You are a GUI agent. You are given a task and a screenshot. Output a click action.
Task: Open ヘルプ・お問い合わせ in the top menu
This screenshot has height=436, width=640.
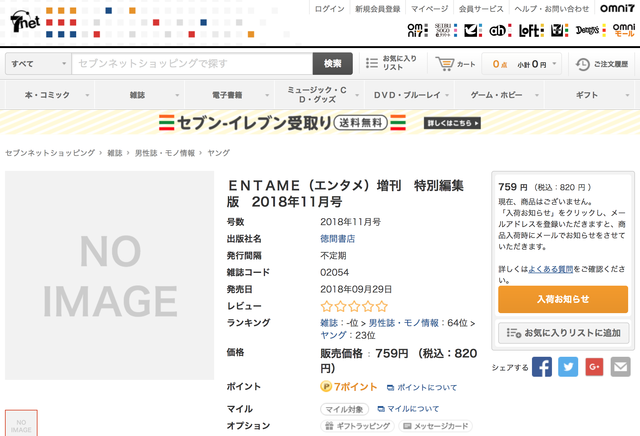pyautogui.click(x=552, y=9)
